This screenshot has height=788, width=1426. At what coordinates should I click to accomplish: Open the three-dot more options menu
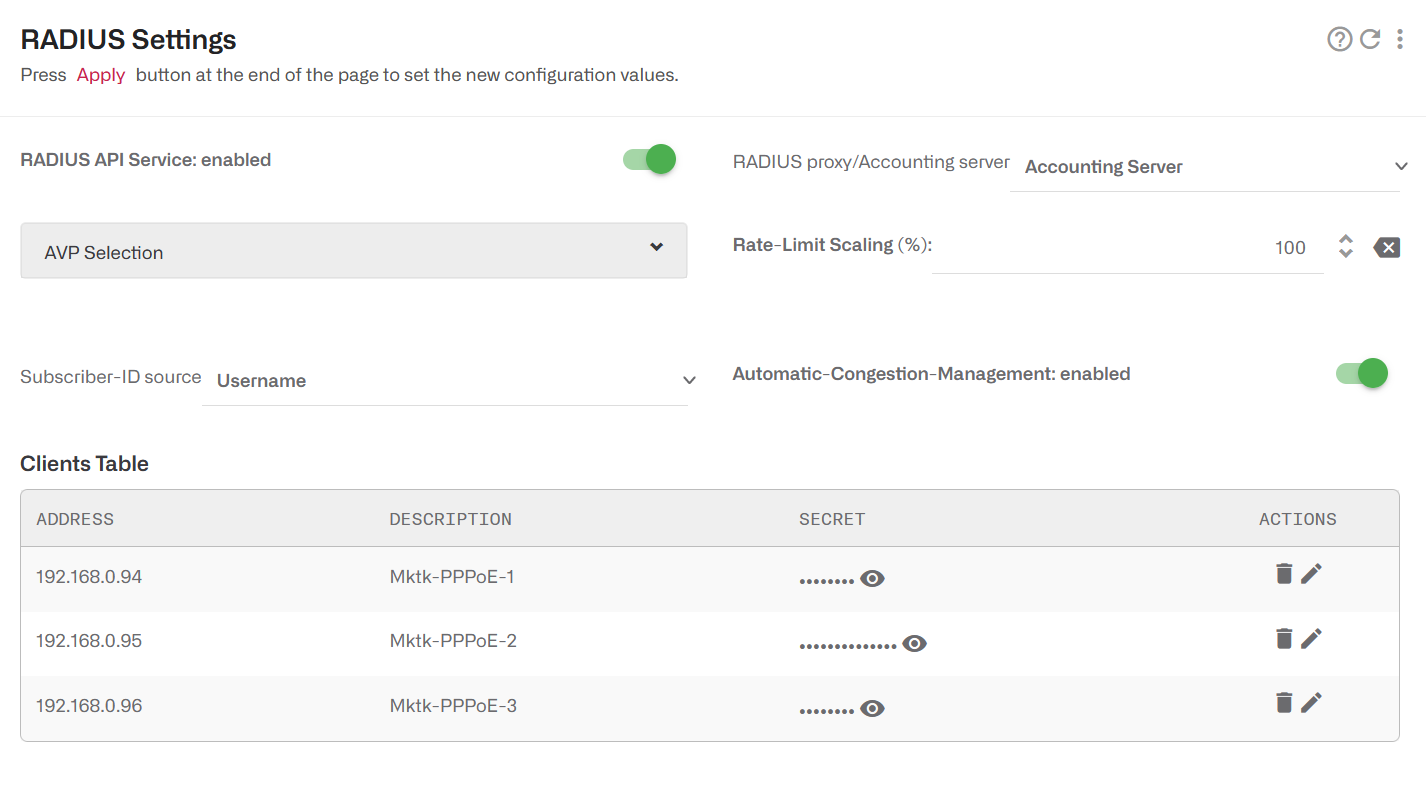[1400, 39]
